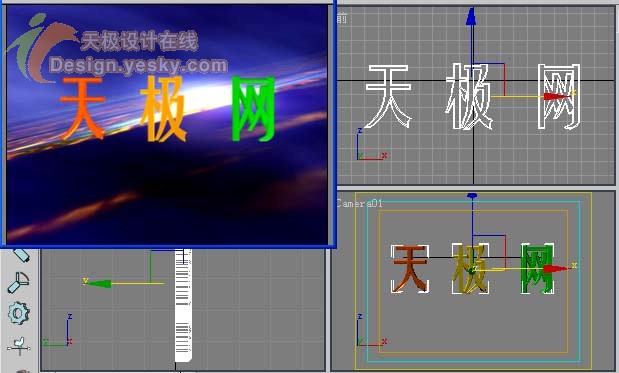Open the Camera01 viewport label menu
This screenshot has height=373, width=619.
click(x=359, y=203)
